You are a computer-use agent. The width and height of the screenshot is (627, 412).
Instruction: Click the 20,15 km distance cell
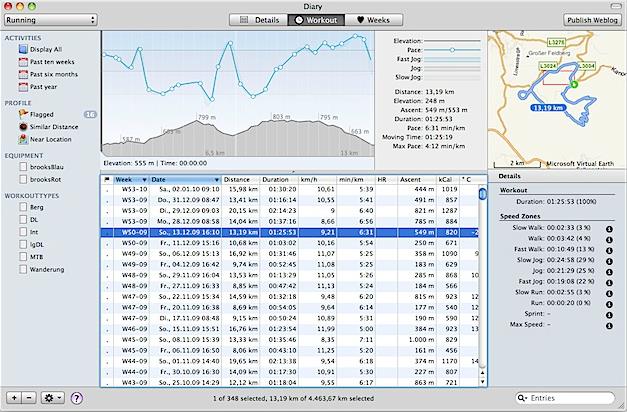(x=243, y=211)
